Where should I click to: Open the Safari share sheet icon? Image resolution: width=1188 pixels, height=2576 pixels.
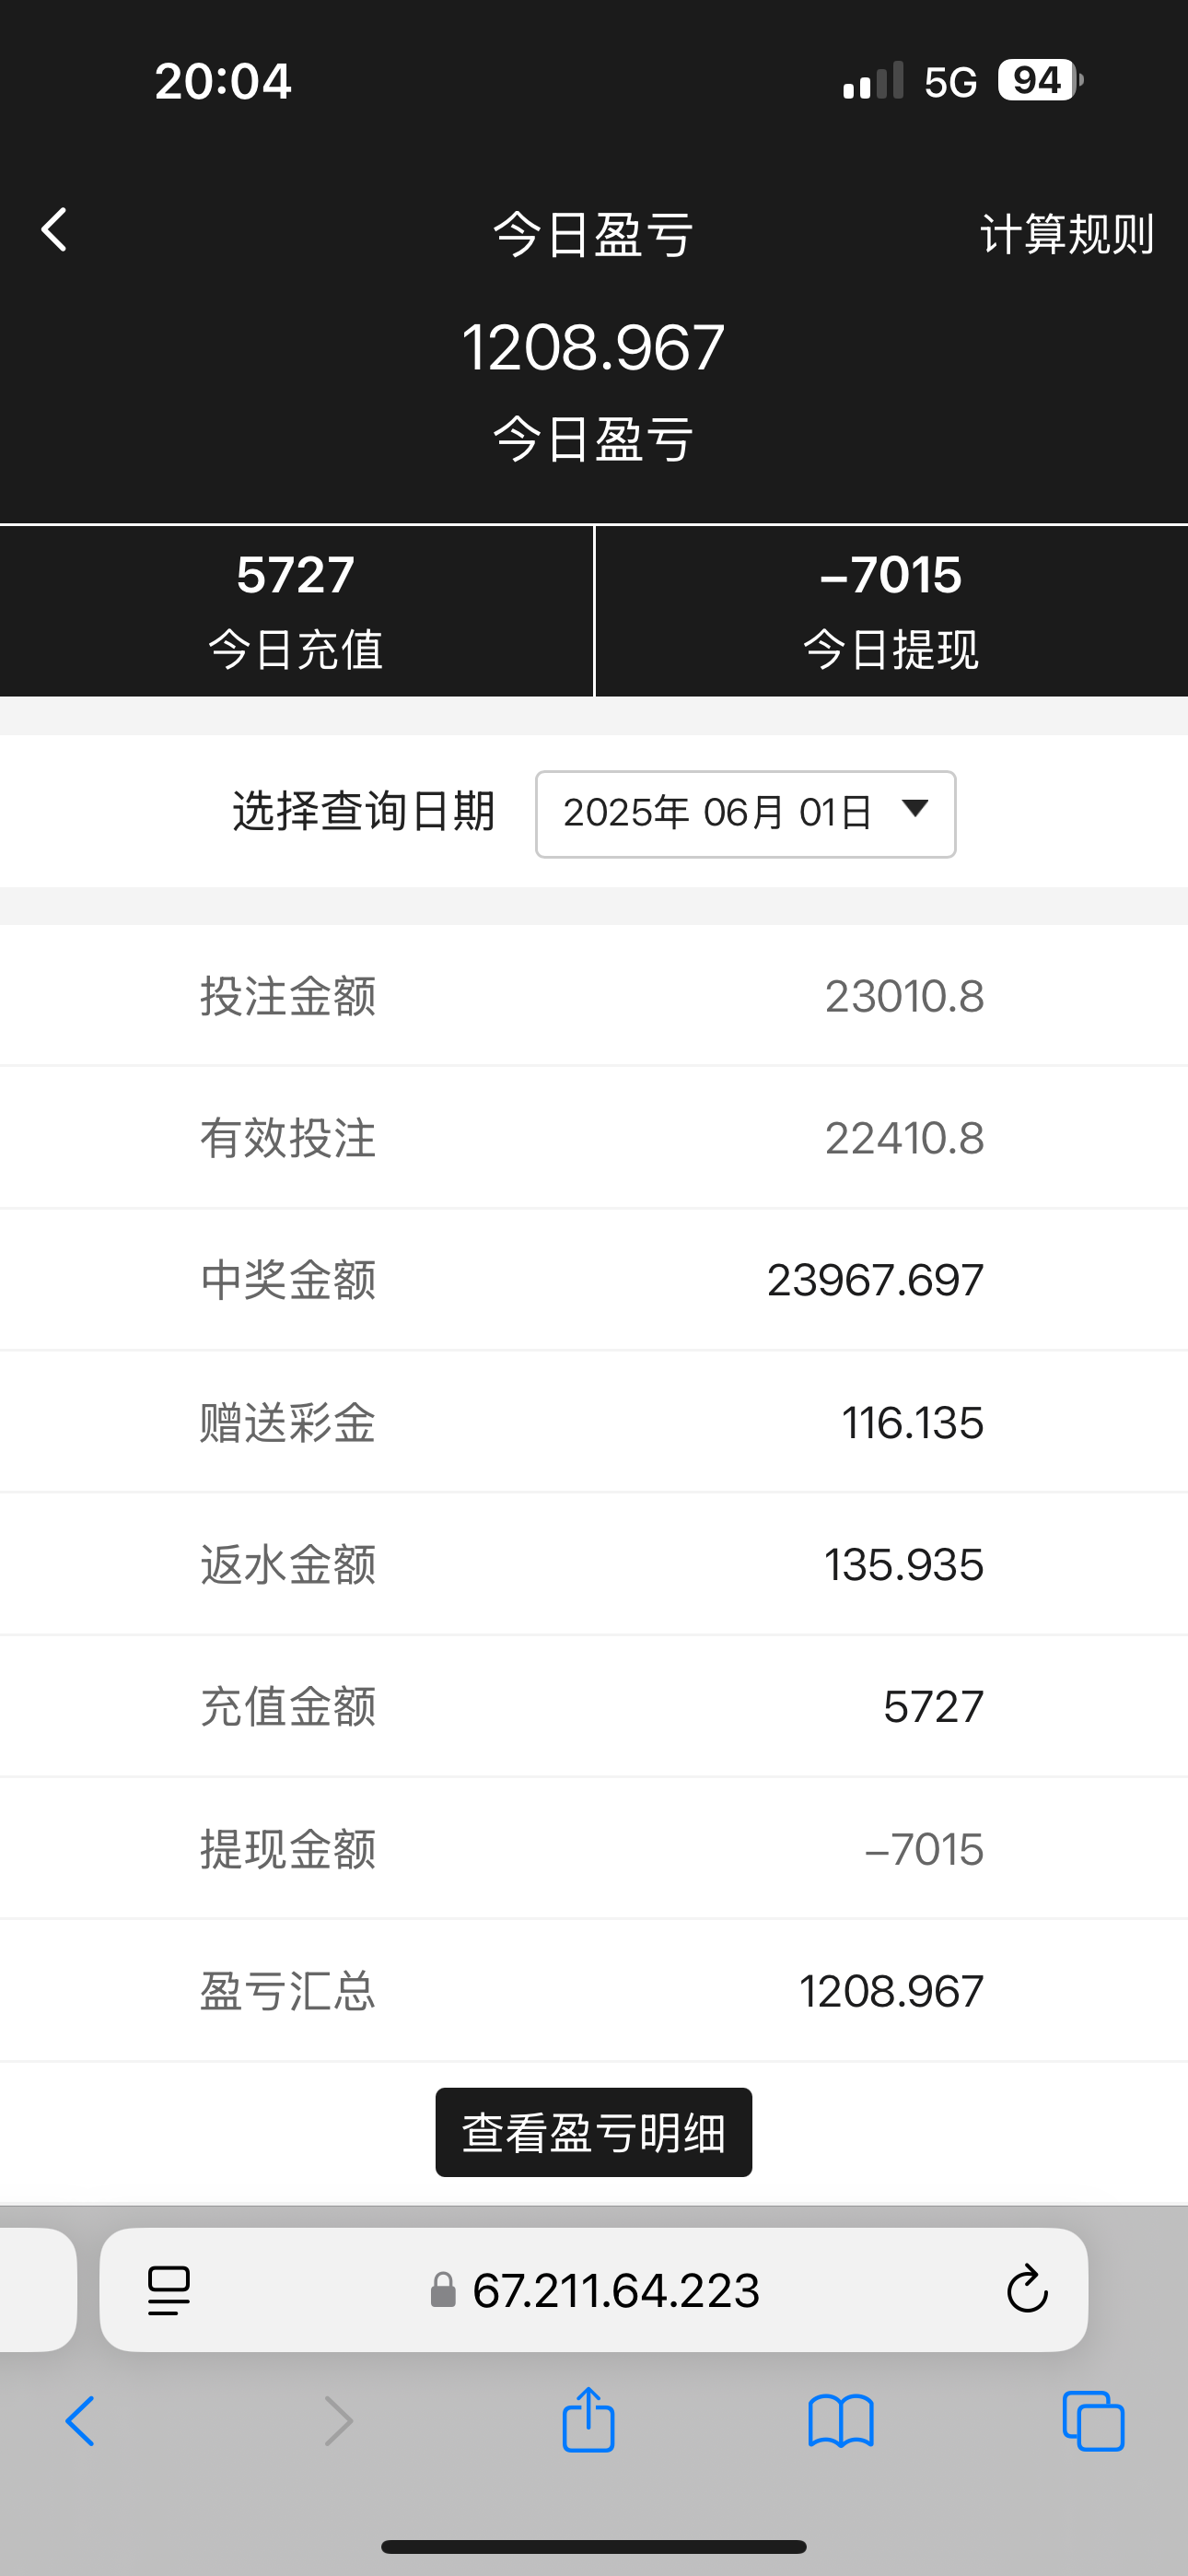click(x=588, y=2419)
